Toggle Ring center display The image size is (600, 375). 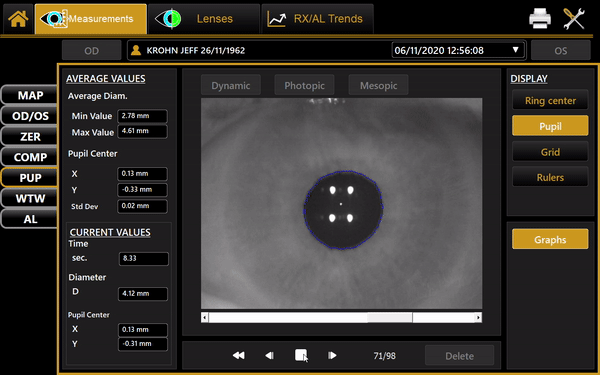[550, 100]
